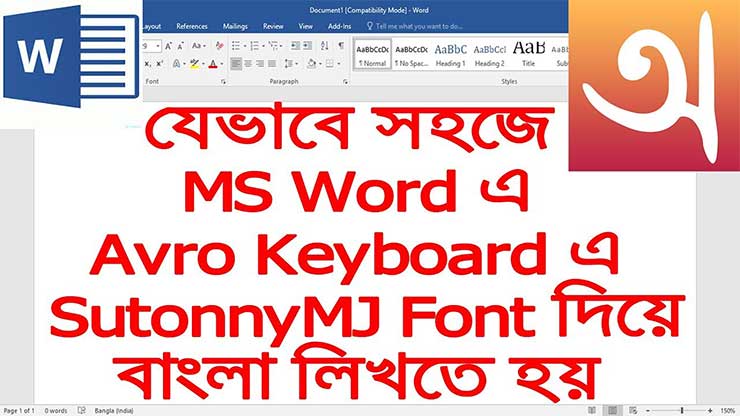Expand the Shading dropdown arrow
The width and height of the screenshot is (740, 416).
[320, 64]
